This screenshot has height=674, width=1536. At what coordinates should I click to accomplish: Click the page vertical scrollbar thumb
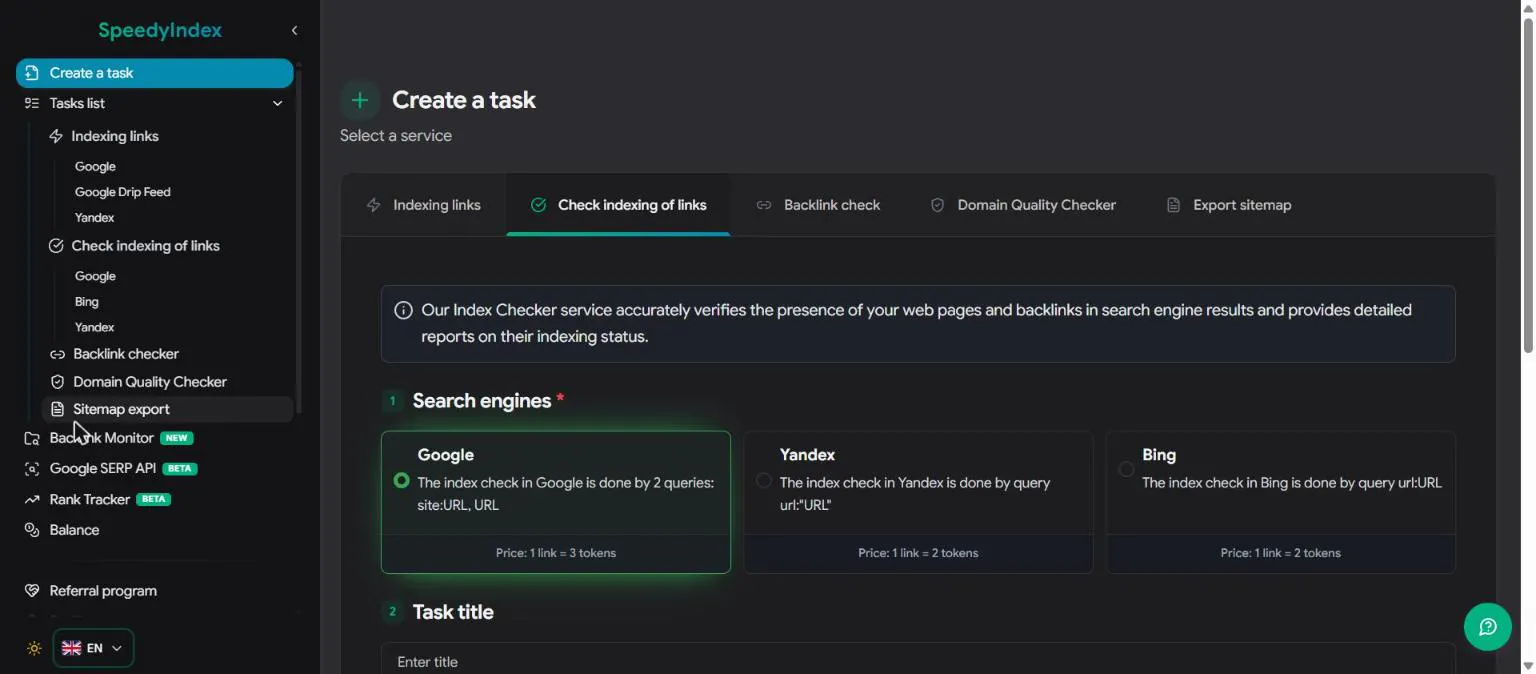[1528, 186]
